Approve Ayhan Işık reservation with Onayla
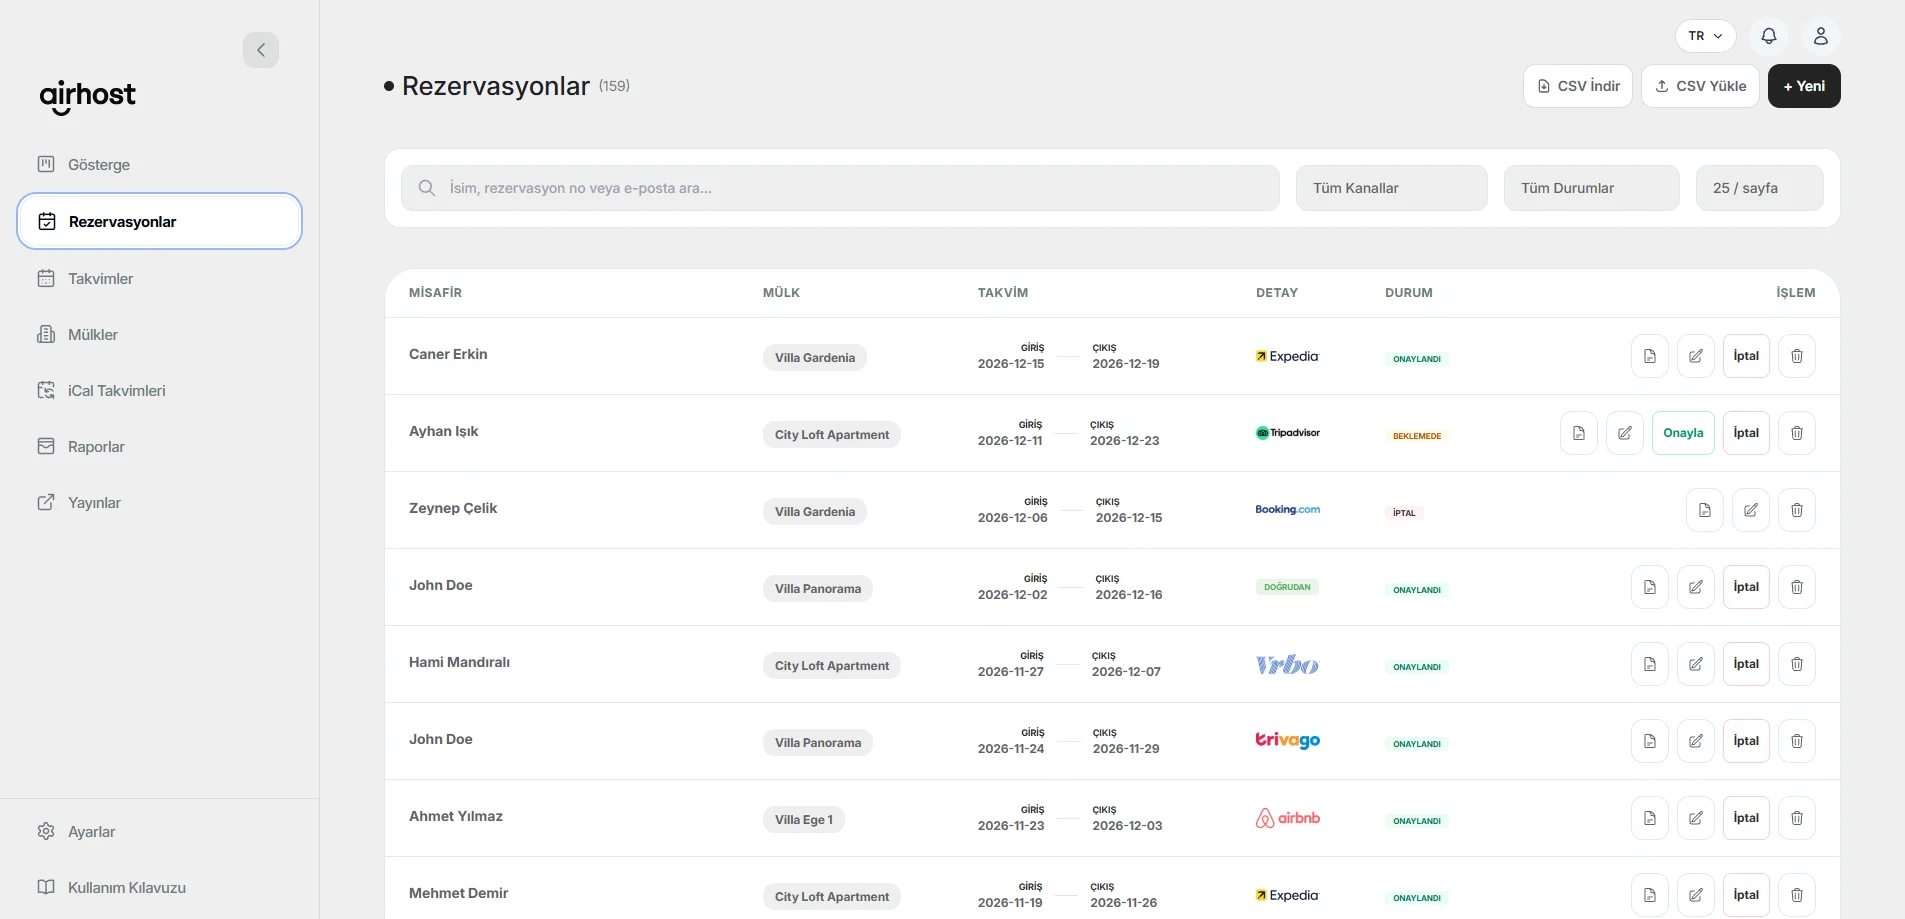The image size is (1905, 919). [x=1683, y=433]
